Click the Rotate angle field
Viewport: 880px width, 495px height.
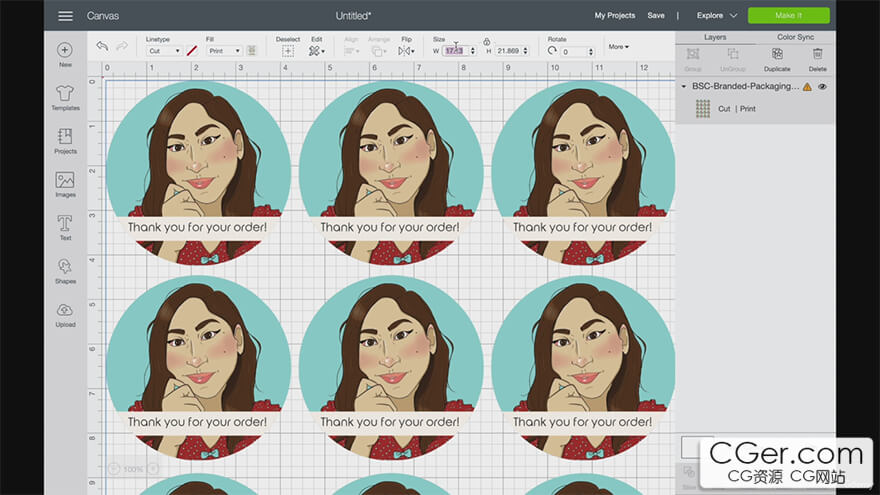[574, 52]
